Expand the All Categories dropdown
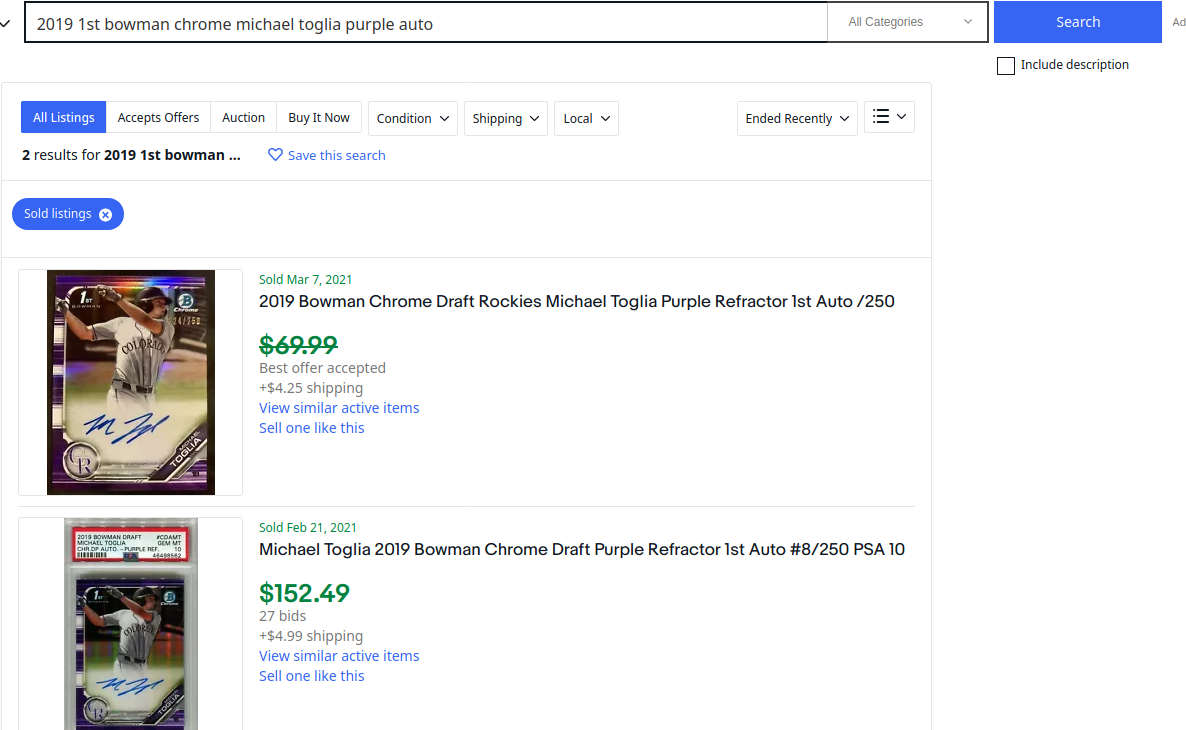The height and width of the screenshot is (730, 1186). pos(909,22)
